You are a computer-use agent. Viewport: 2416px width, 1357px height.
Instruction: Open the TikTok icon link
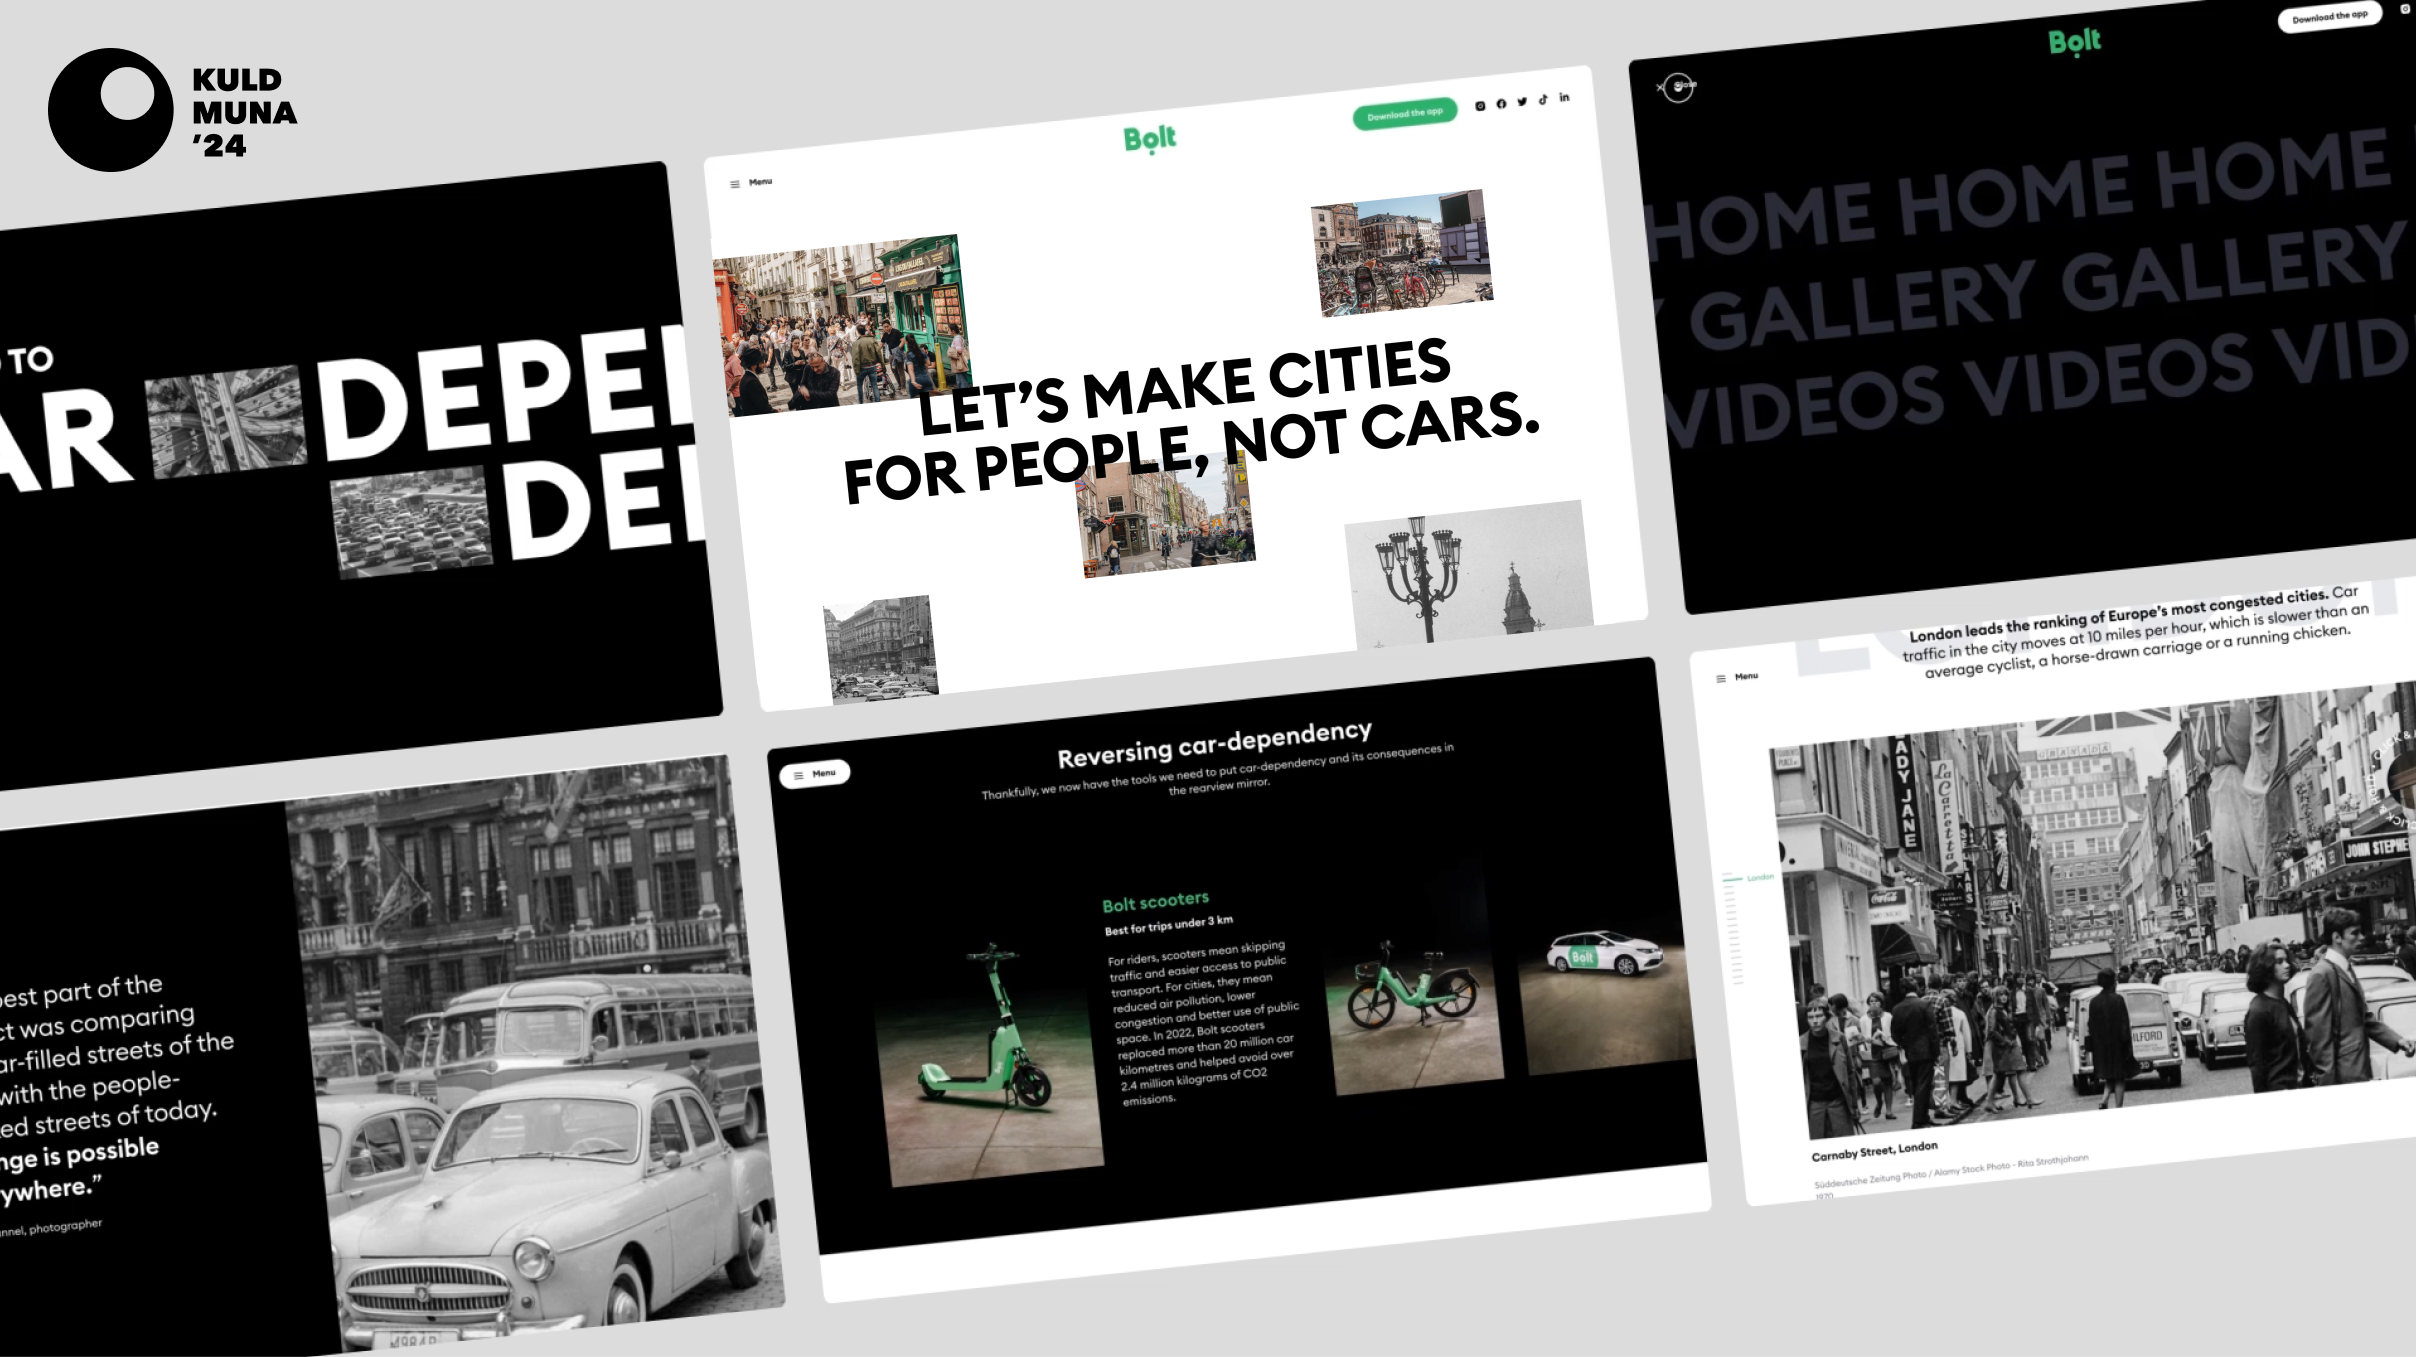click(x=1543, y=100)
